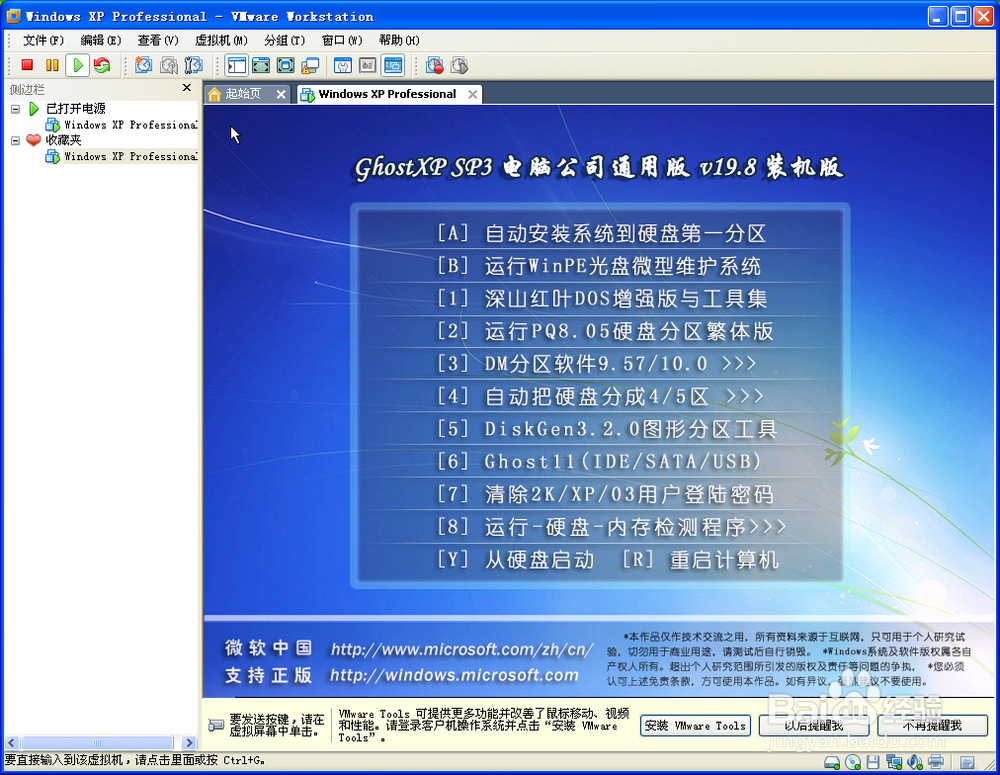Collapse the 收藏夹 tree group
Image resolution: width=1000 pixels, height=775 pixels.
tap(15, 140)
